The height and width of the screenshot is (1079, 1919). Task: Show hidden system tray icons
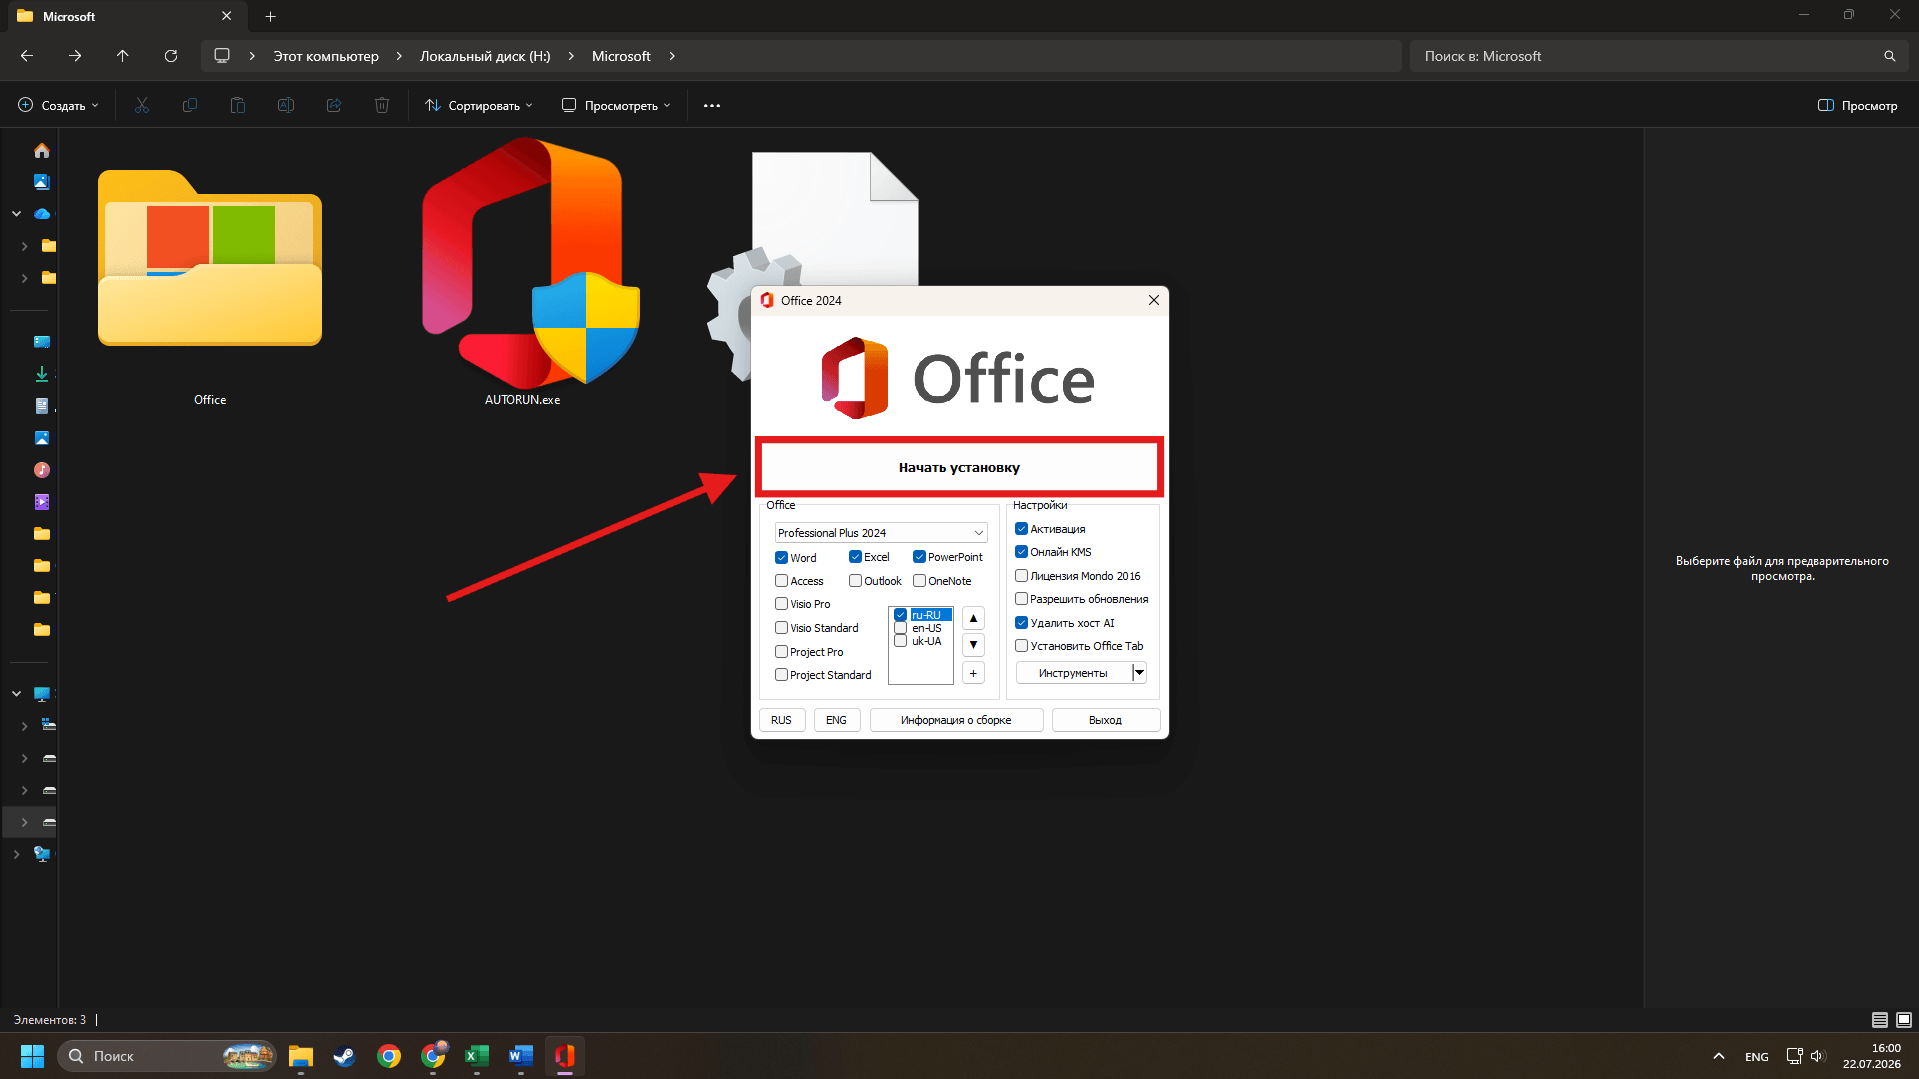tap(1719, 1056)
